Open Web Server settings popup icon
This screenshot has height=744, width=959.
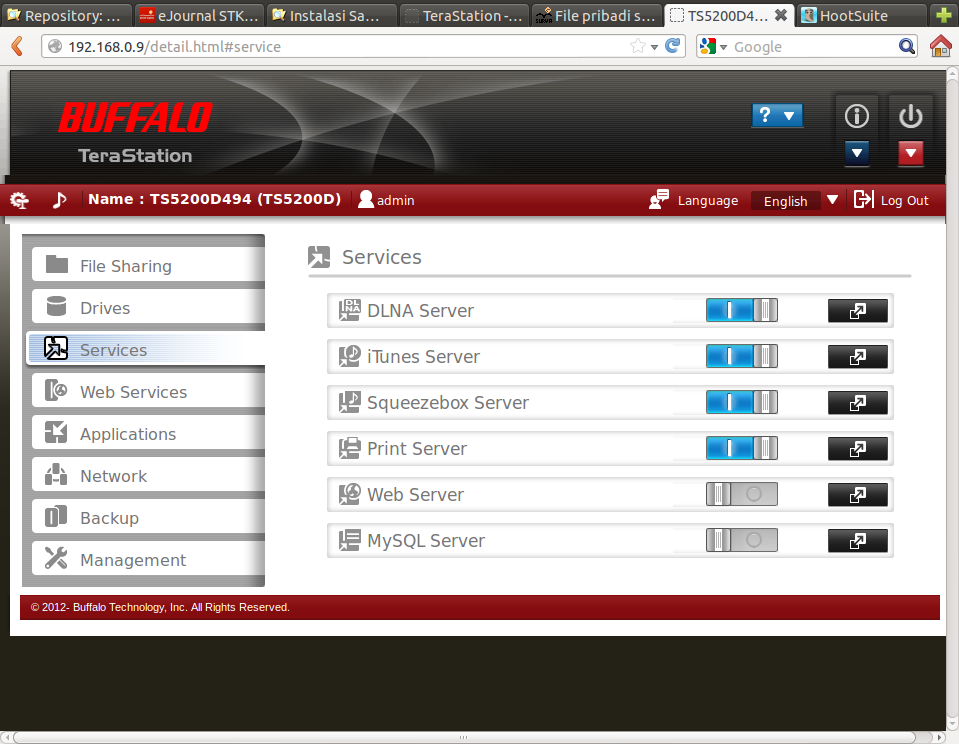pyautogui.click(x=857, y=494)
